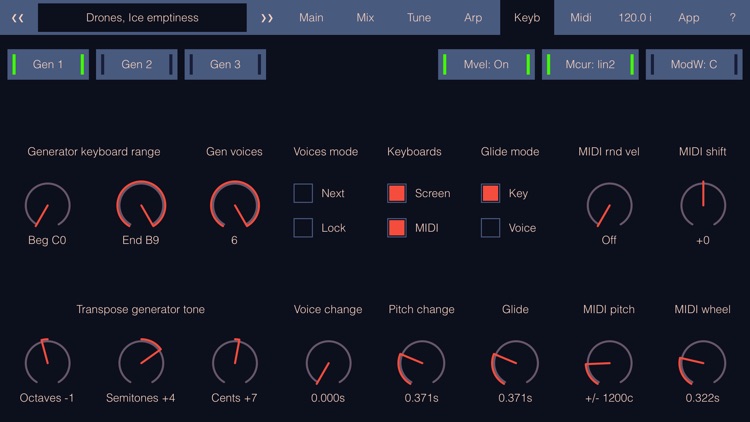Viewport: 750px width, 422px height.
Task: Adjust the MIDI wheel knob at 0.322s
Action: click(x=703, y=363)
